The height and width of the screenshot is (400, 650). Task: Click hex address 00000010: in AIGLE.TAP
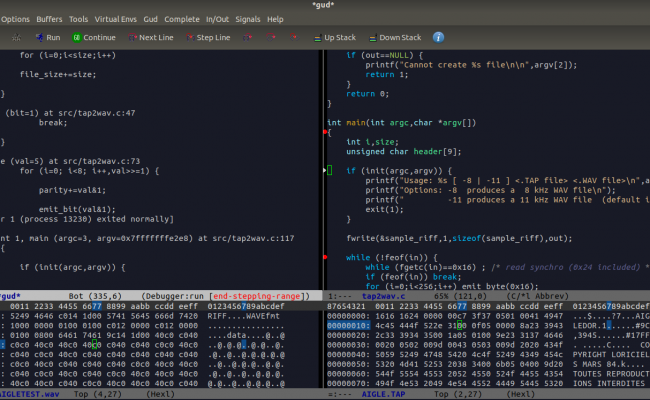click(348, 326)
